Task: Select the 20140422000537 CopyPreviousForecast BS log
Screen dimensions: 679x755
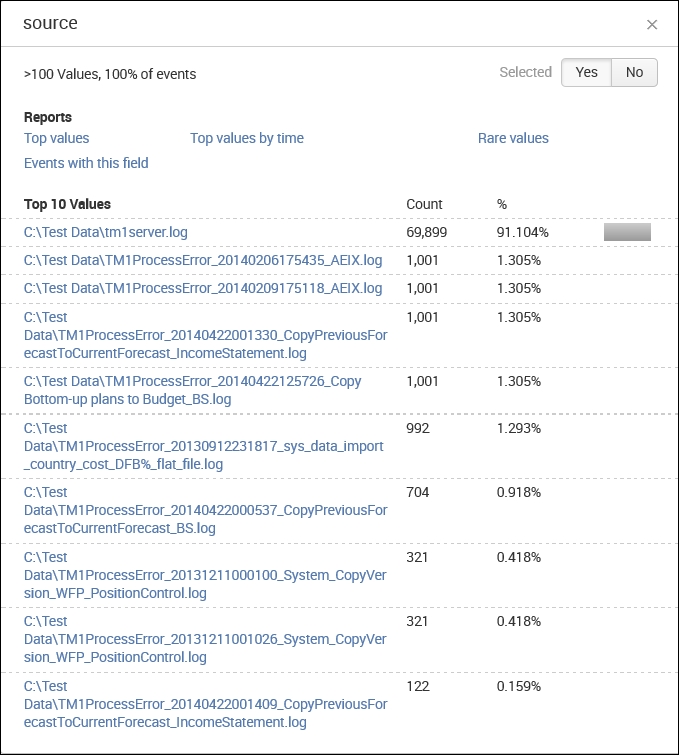Action: (205, 510)
